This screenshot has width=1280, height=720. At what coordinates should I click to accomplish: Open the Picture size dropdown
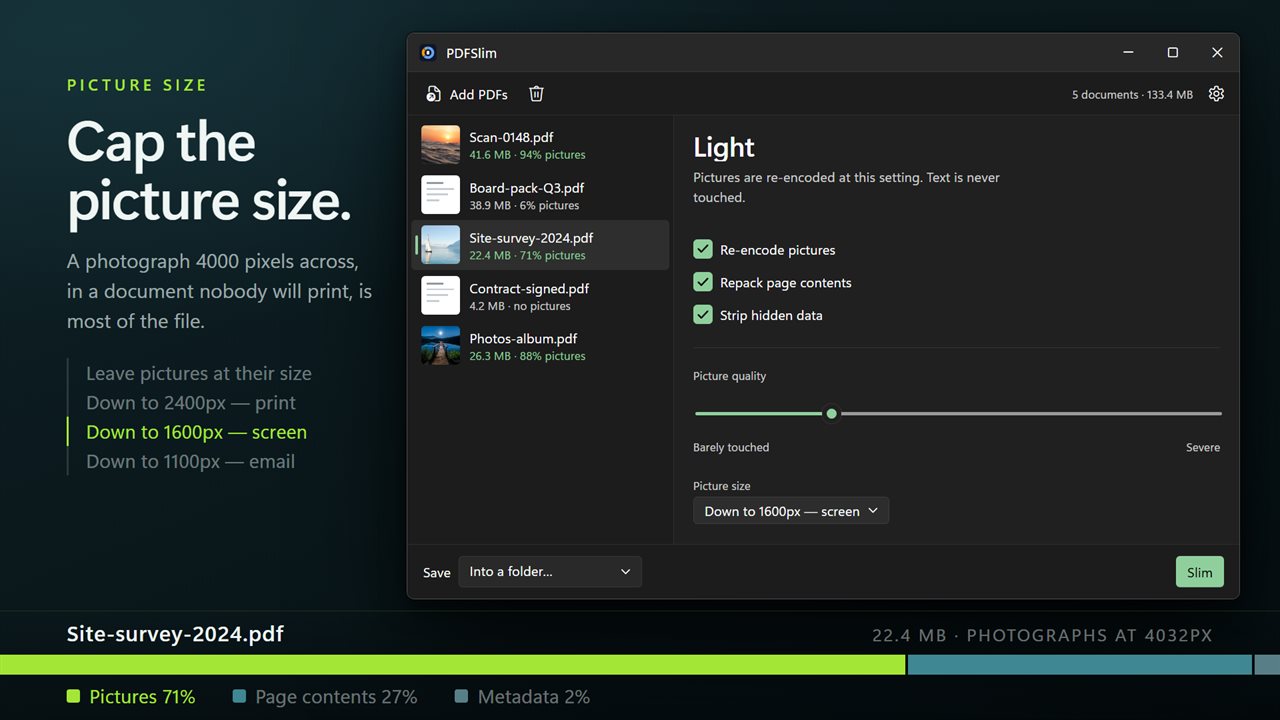click(x=791, y=511)
